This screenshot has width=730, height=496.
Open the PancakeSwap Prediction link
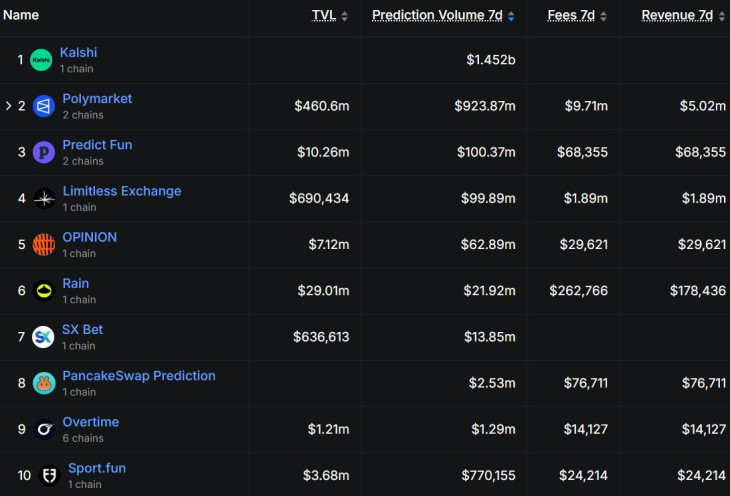click(139, 376)
